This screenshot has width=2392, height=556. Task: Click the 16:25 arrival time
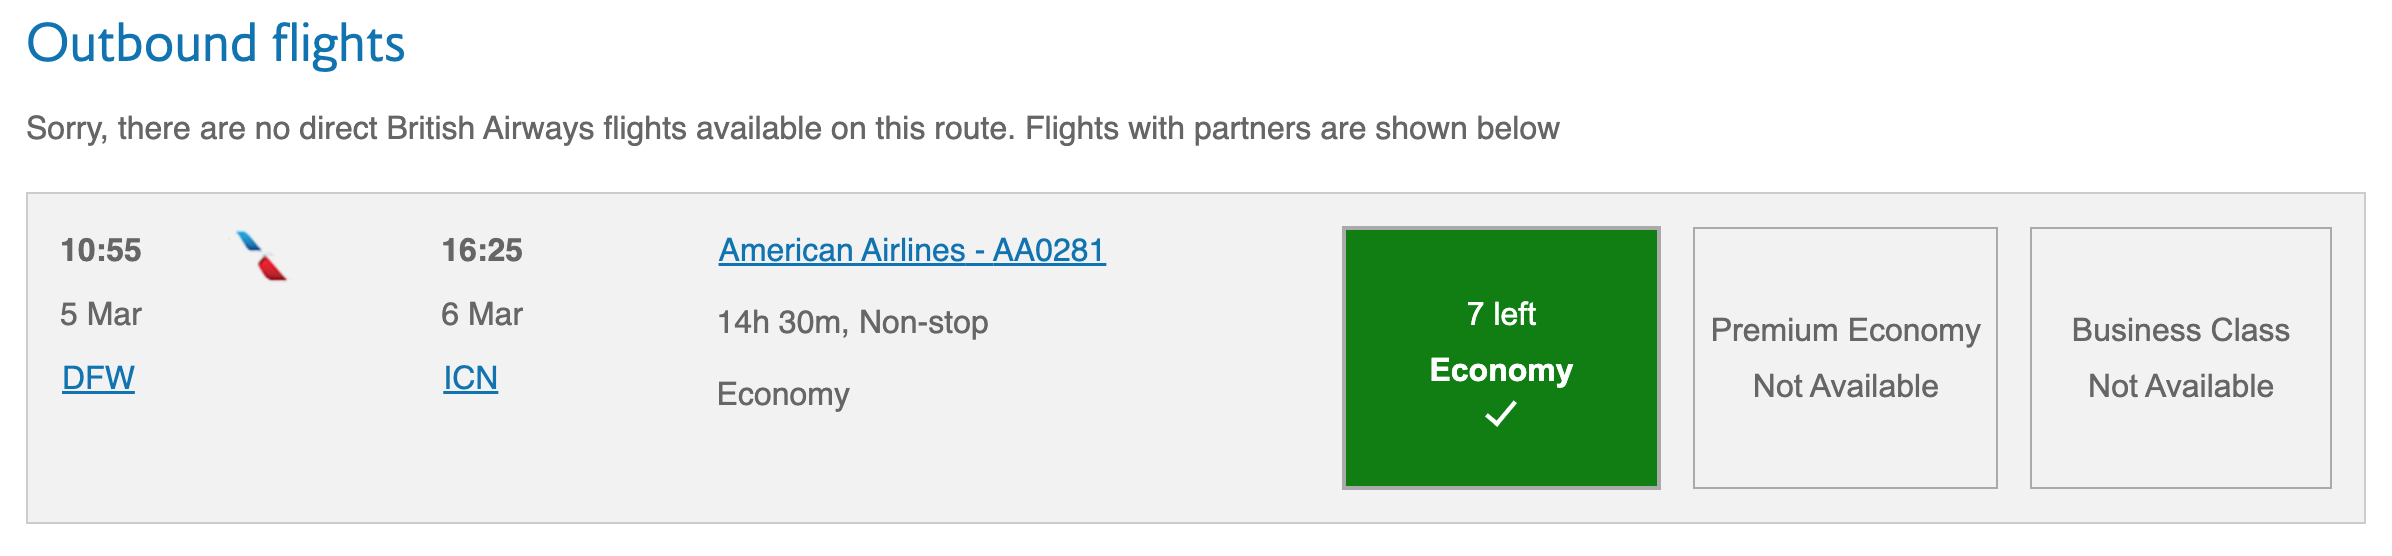click(482, 250)
